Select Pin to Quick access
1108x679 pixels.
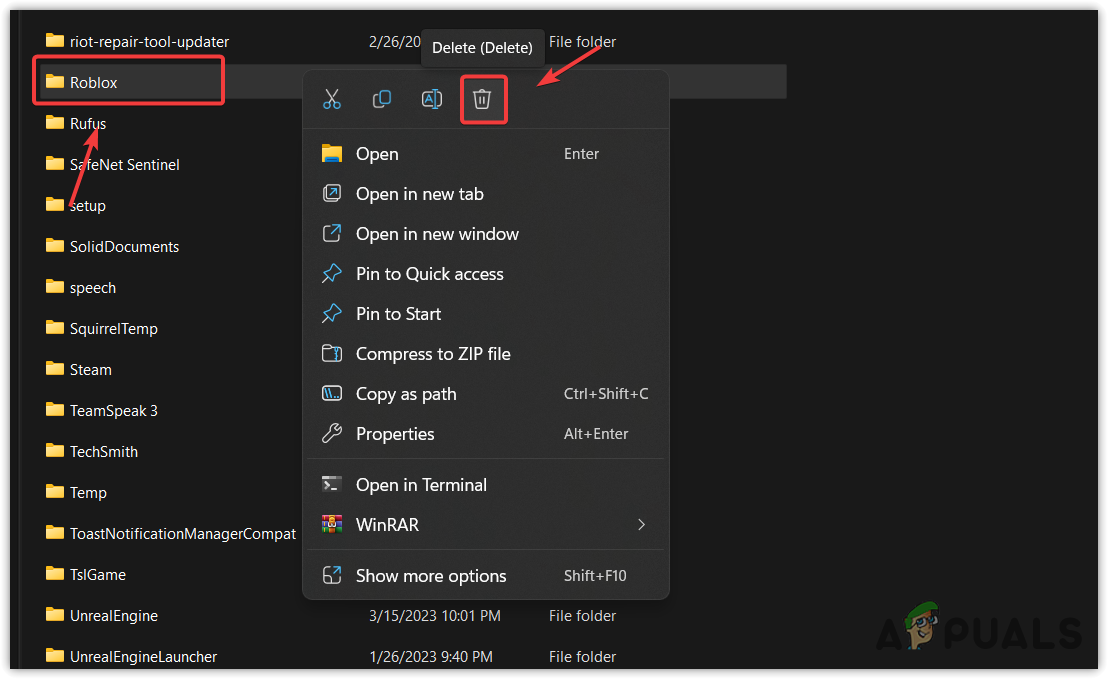[430, 274]
